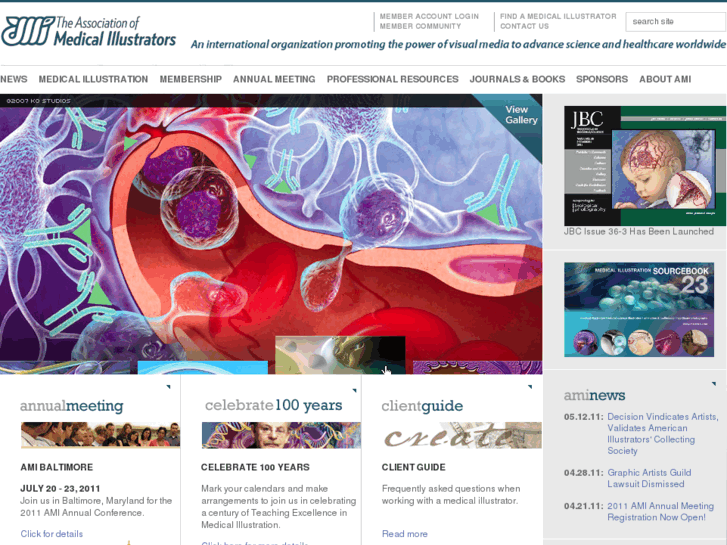Open the Member Community link
The width and height of the screenshot is (727, 545).
pyautogui.click(x=420, y=26)
